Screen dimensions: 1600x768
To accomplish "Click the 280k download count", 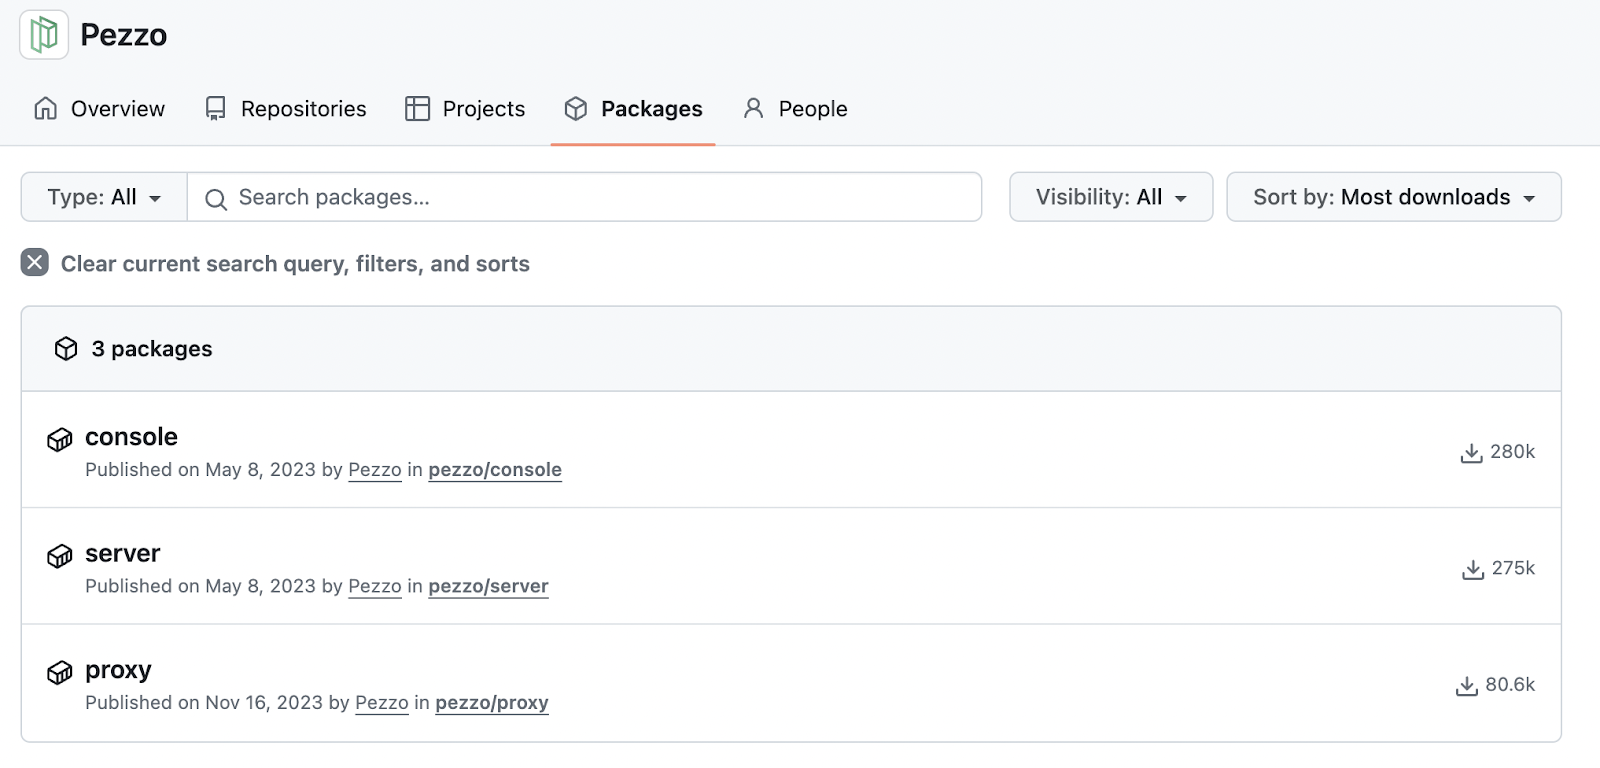I will 1512,452.
